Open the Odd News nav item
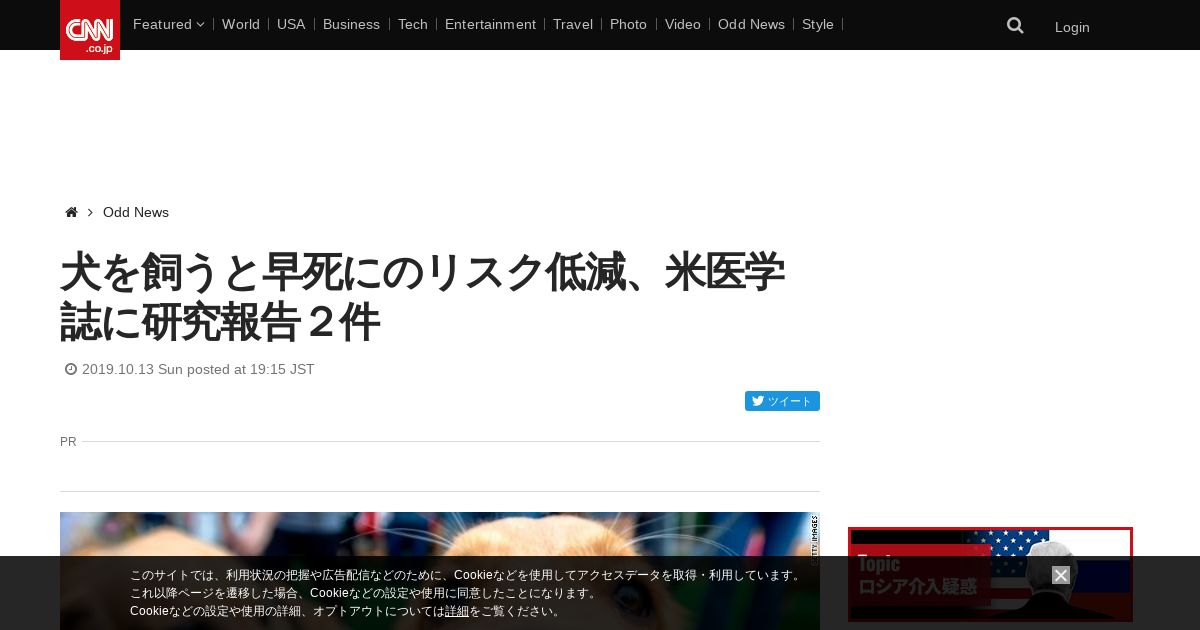The image size is (1200, 630). point(751,24)
